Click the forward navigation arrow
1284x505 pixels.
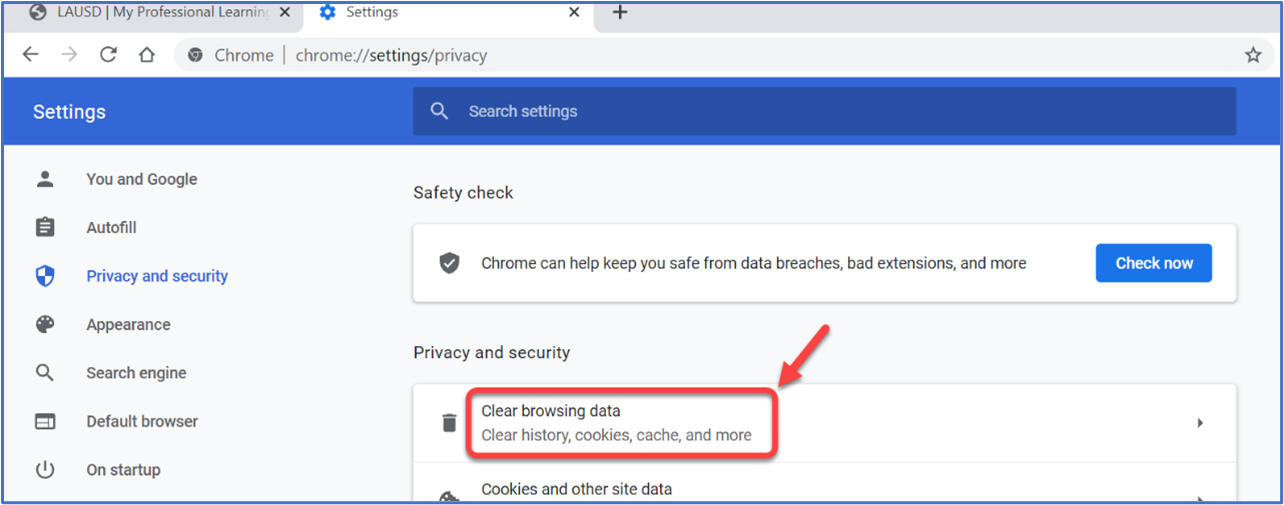click(69, 55)
